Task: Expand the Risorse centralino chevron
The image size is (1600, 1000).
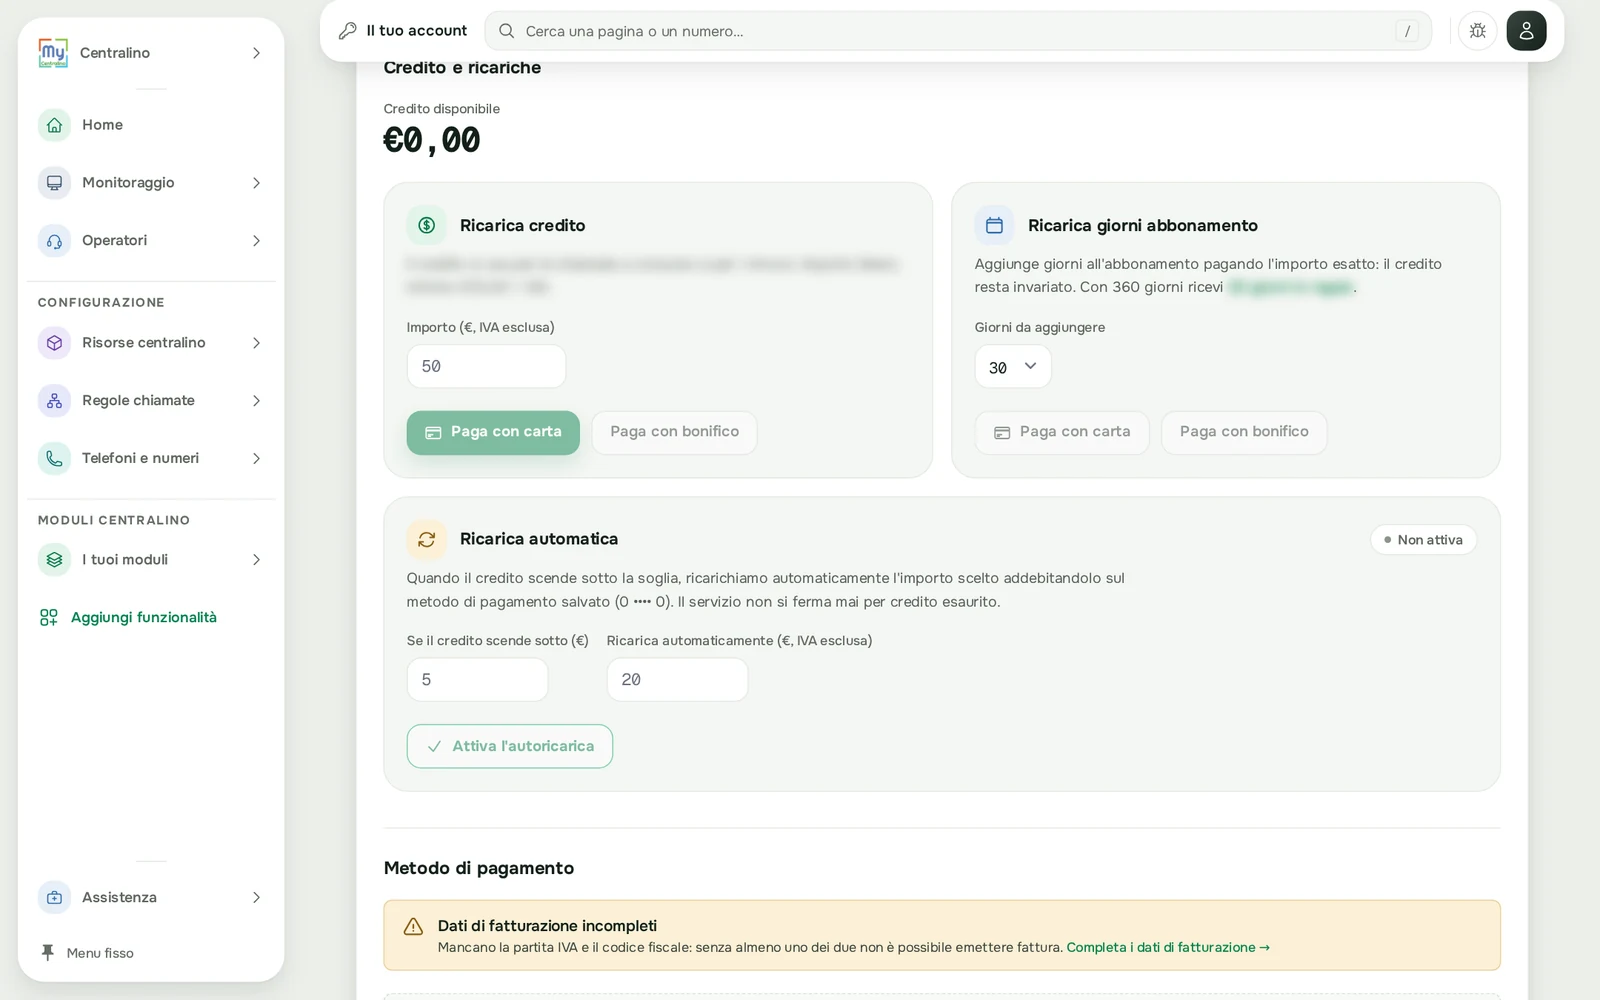Action: tap(256, 343)
